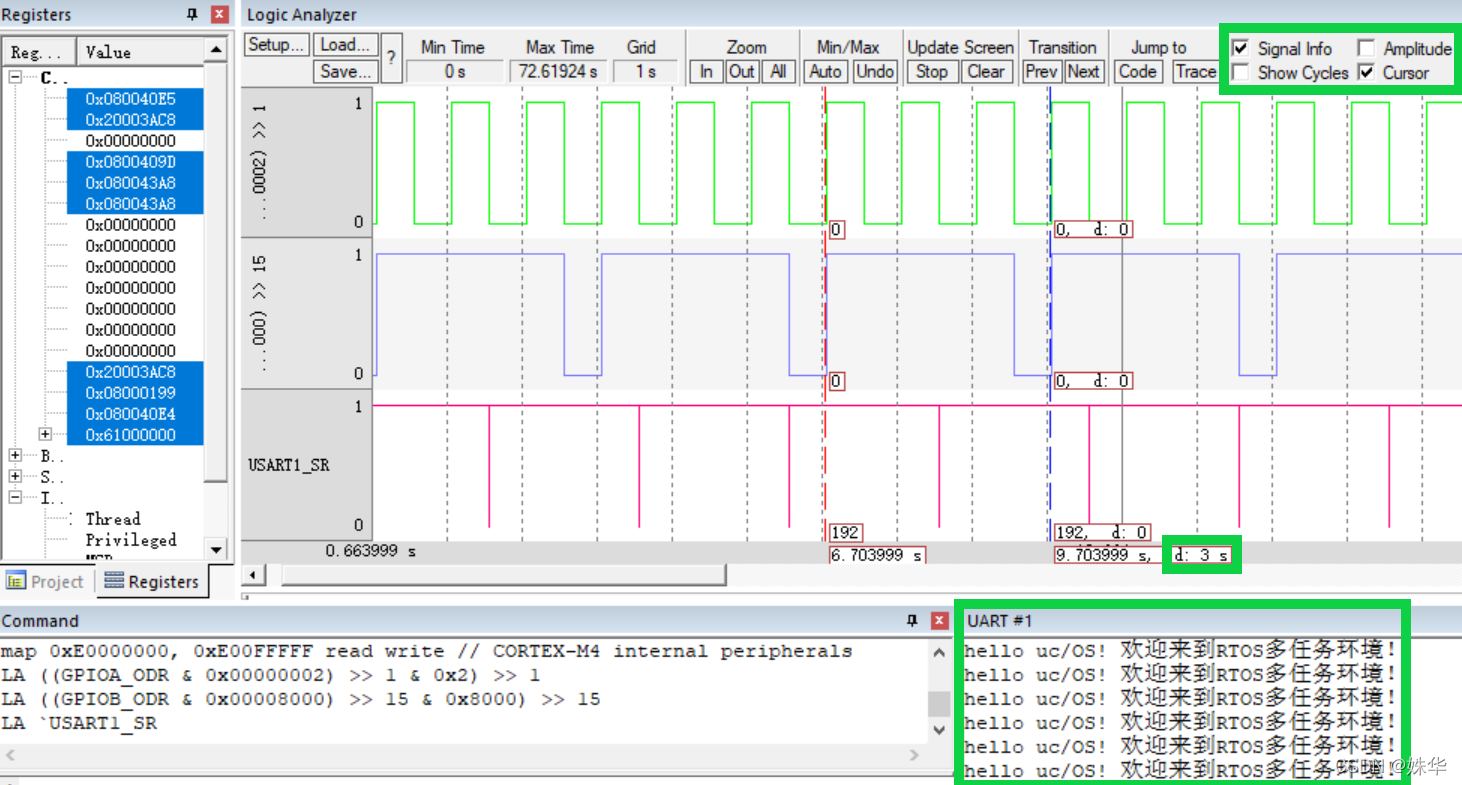Zoom Out on the waveform

[x=742, y=71]
